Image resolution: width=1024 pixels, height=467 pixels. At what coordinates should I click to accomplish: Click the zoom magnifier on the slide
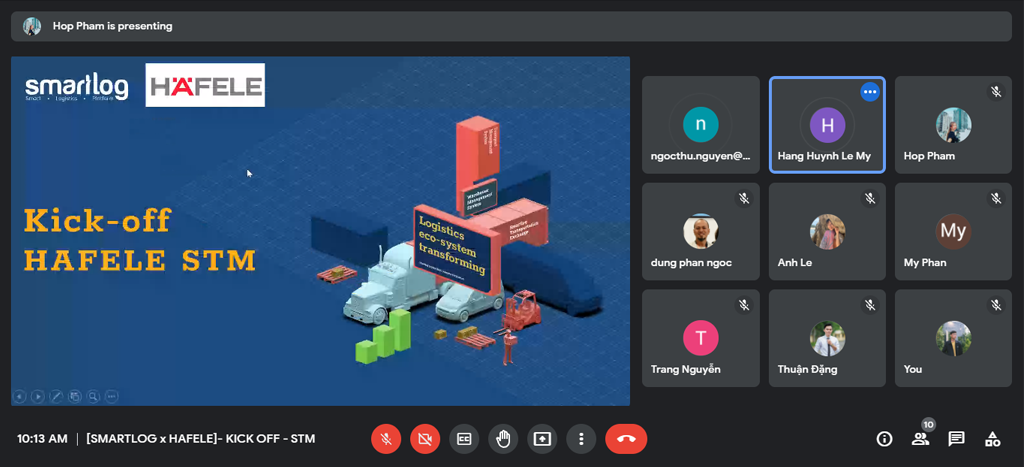[x=93, y=396]
